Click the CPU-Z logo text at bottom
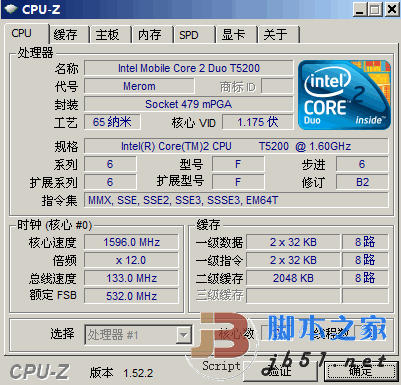The height and width of the screenshot is (385, 401). coord(40,372)
